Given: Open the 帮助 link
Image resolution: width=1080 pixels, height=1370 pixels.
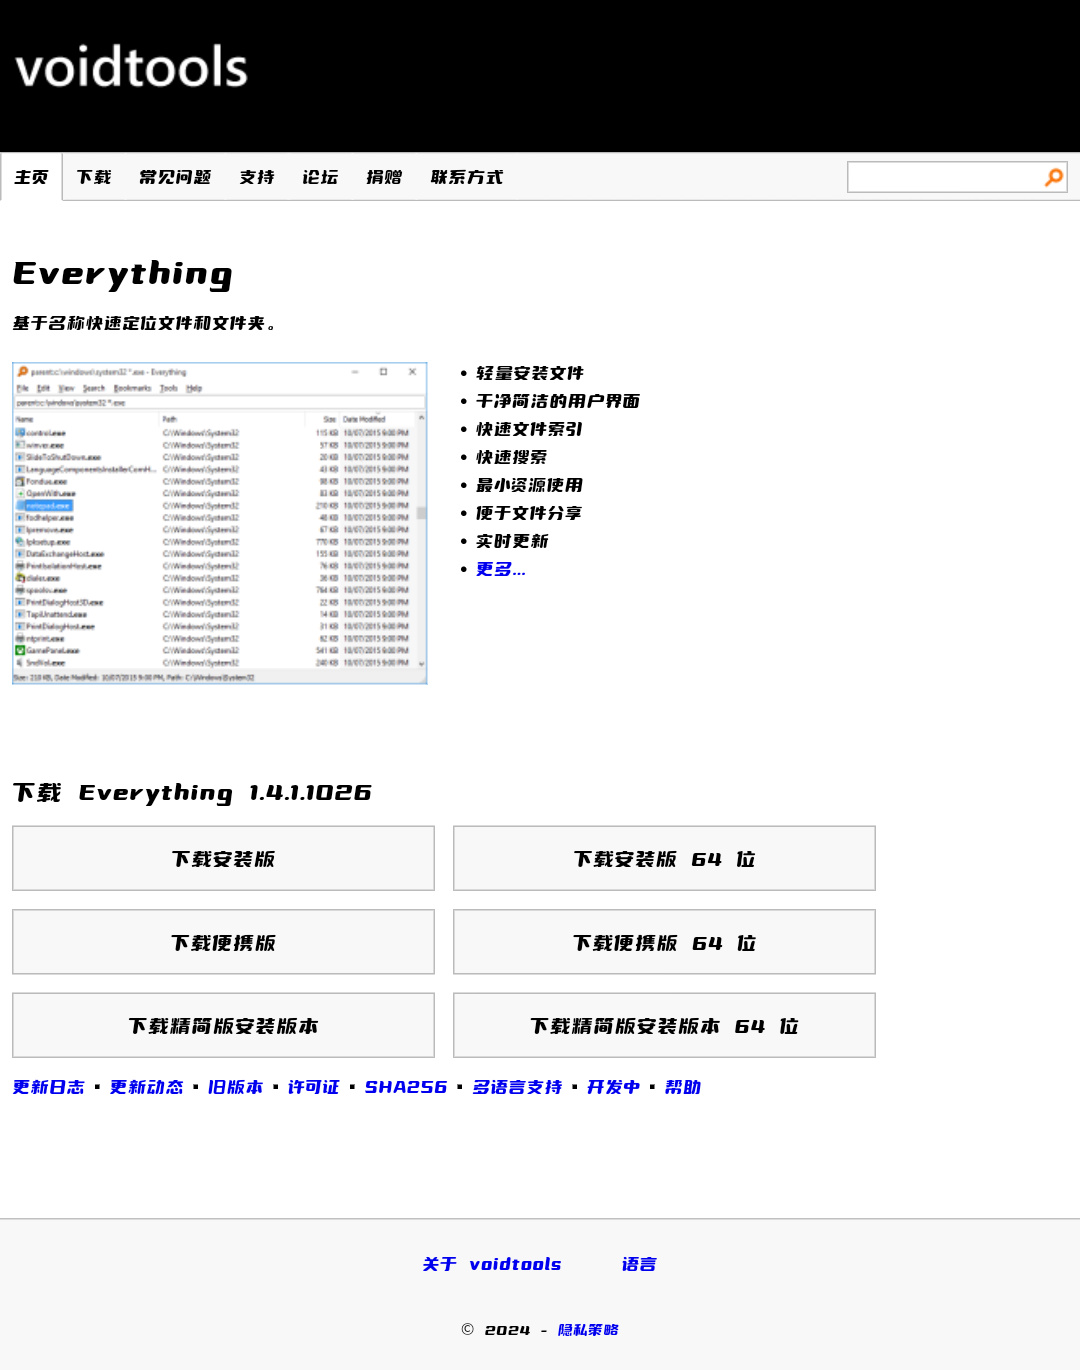Looking at the screenshot, I should coord(683,1087).
